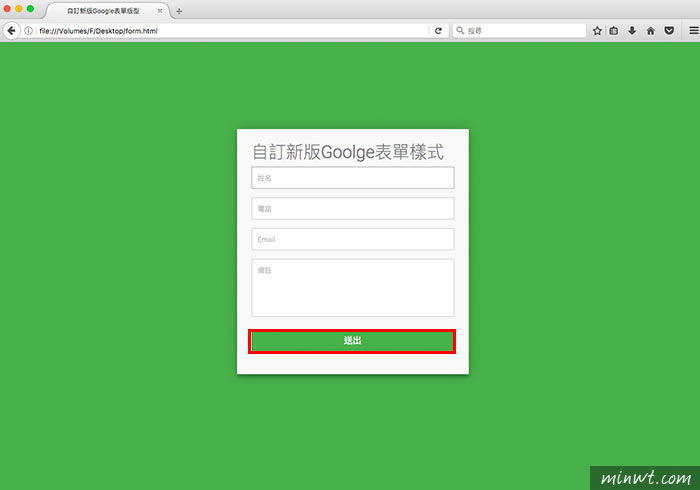The image size is (700, 490).
Task: Close the 自訂新版Google表單版型 tab
Action: click(160, 11)
